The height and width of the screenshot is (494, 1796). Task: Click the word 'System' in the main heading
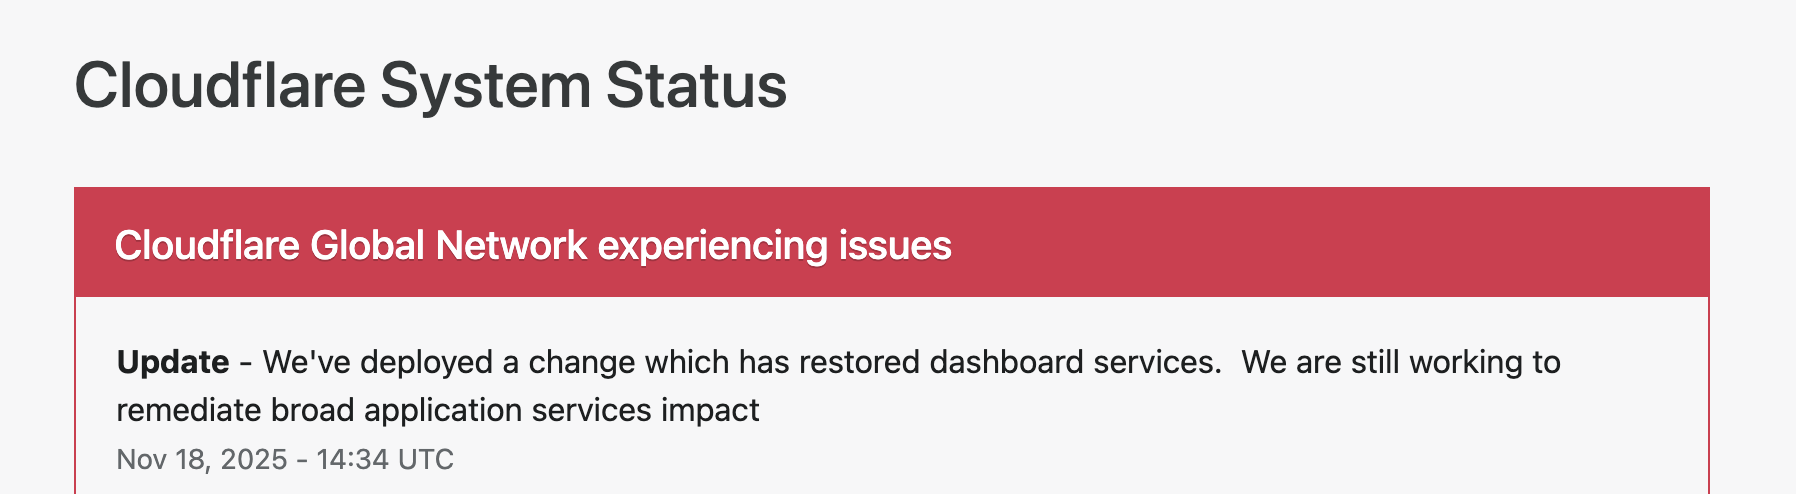(x=486, y=85)
